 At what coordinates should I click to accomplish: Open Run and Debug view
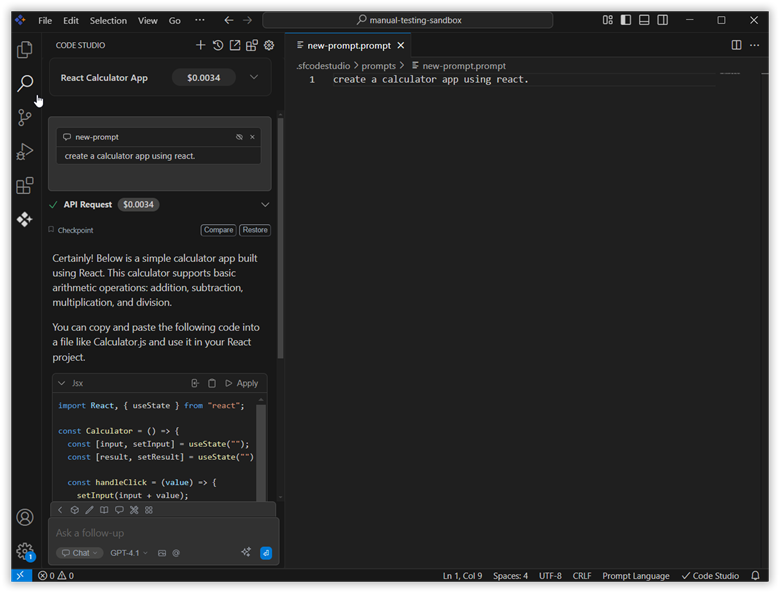point(25,152)
